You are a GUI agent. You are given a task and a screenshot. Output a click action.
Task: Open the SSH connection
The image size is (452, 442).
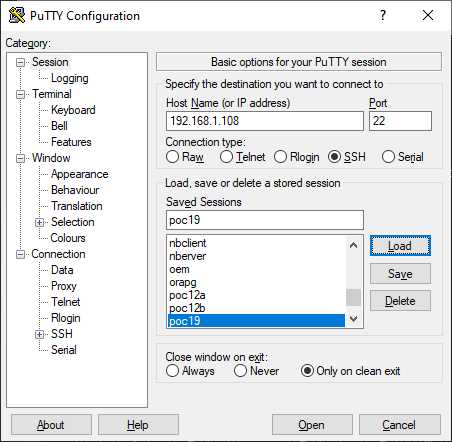tap(312, 425)
